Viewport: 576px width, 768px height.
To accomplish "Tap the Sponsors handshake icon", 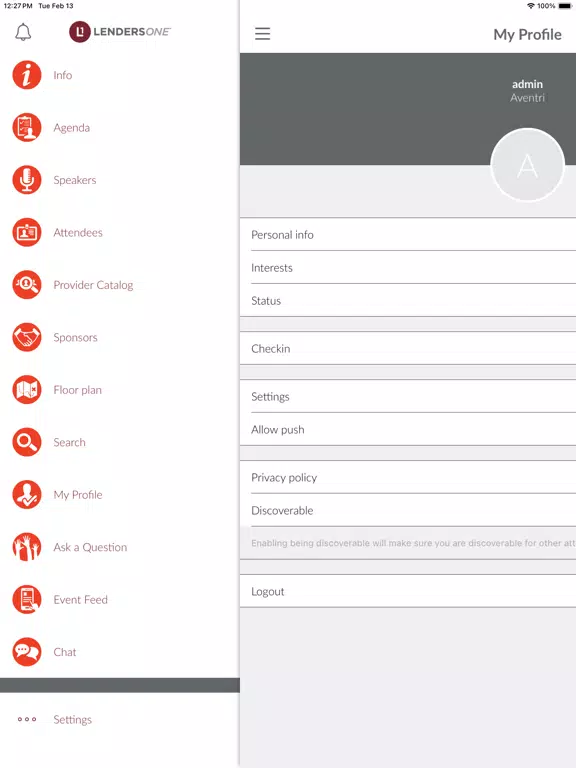I will pos(27,337).
